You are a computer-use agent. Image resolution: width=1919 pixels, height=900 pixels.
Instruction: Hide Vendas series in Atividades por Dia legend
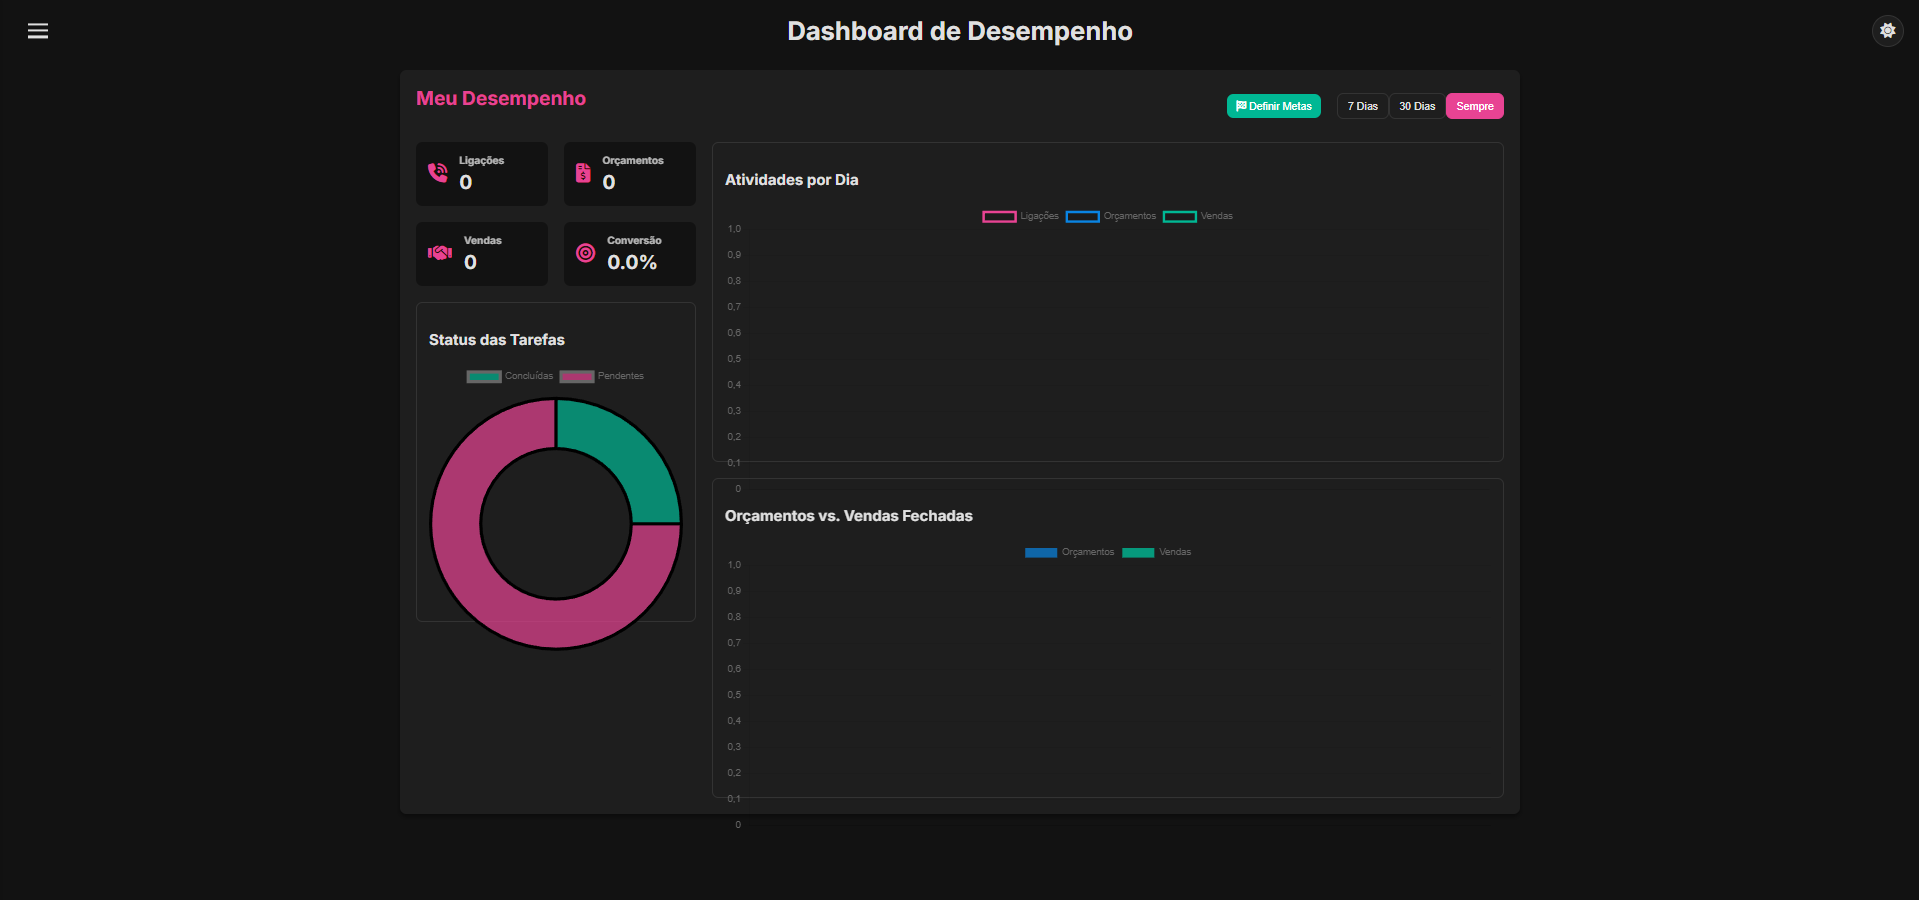pos(1198,216)
